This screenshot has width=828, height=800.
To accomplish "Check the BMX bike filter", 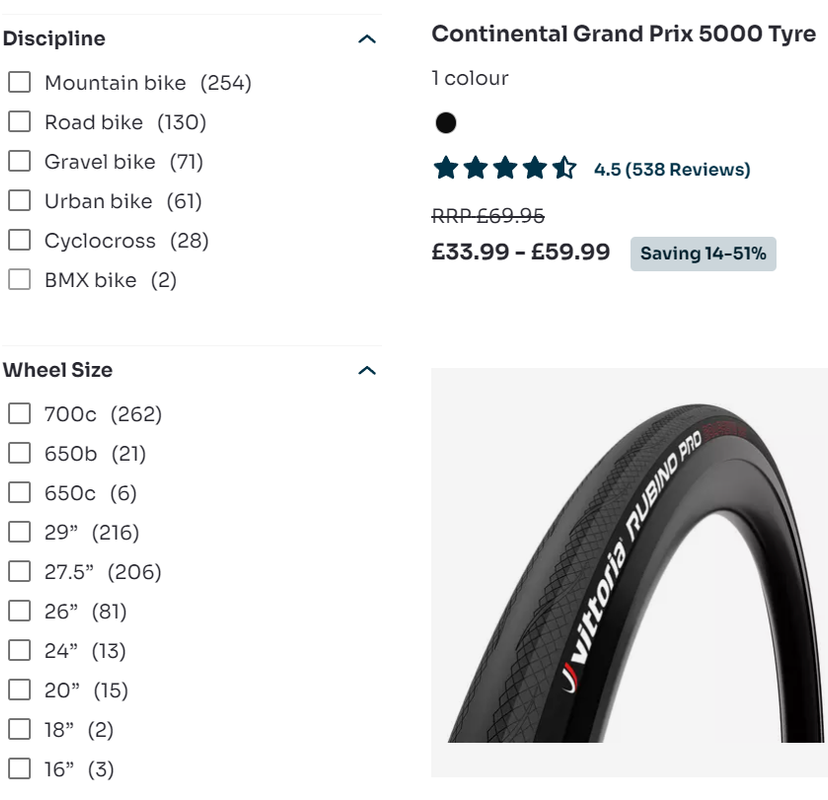I will 20,280.
